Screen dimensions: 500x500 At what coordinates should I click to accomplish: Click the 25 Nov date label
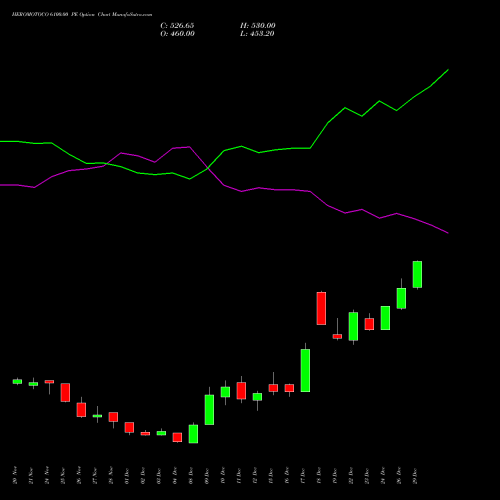point(63,475)
